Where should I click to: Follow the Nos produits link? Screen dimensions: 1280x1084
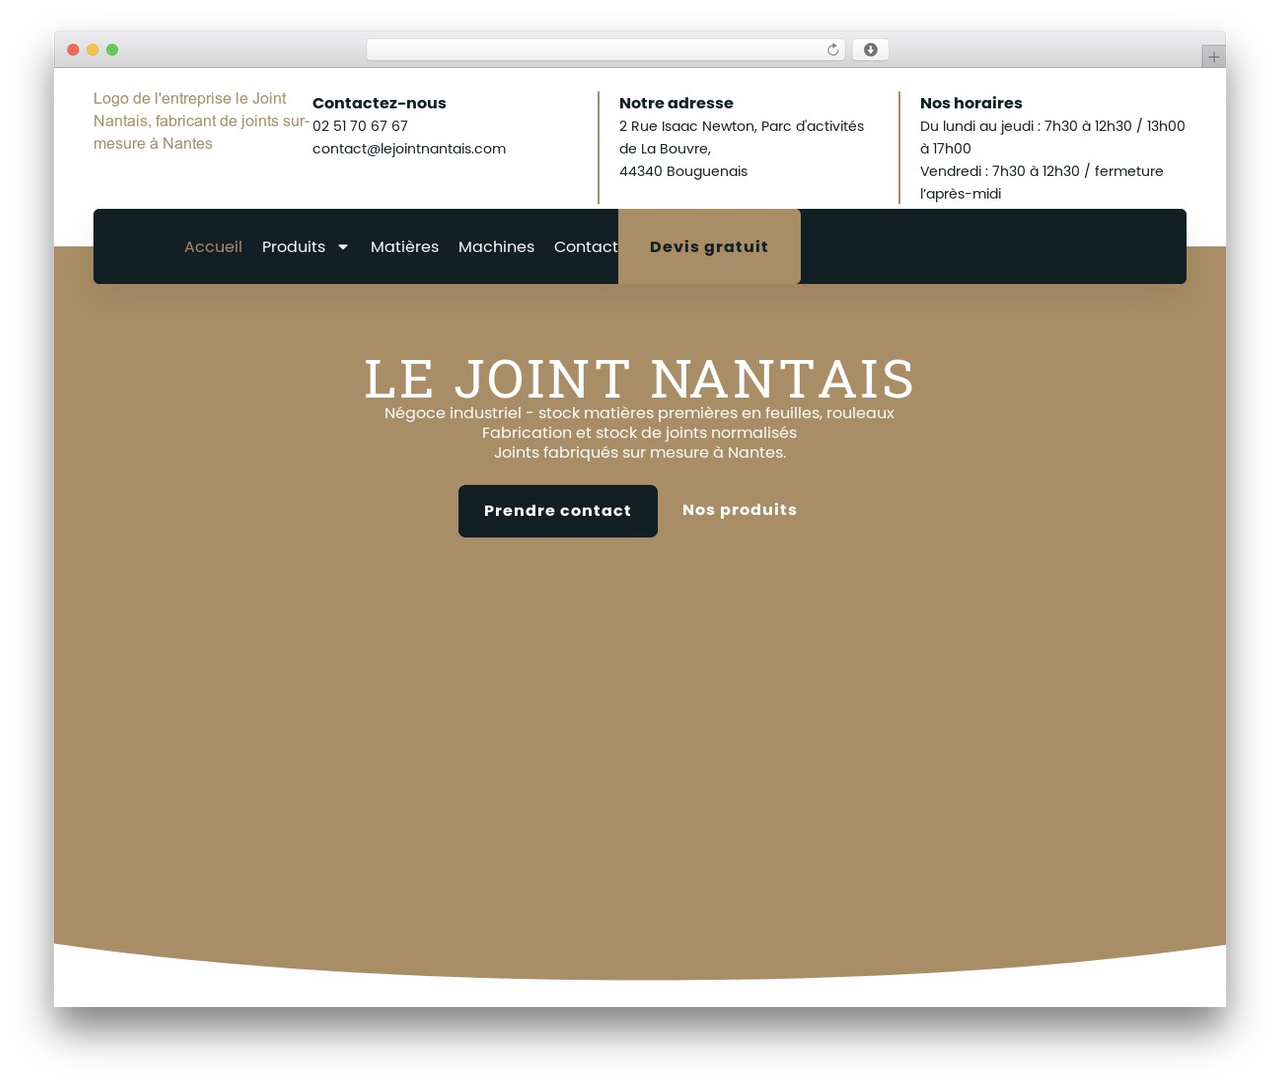[740, 510]
